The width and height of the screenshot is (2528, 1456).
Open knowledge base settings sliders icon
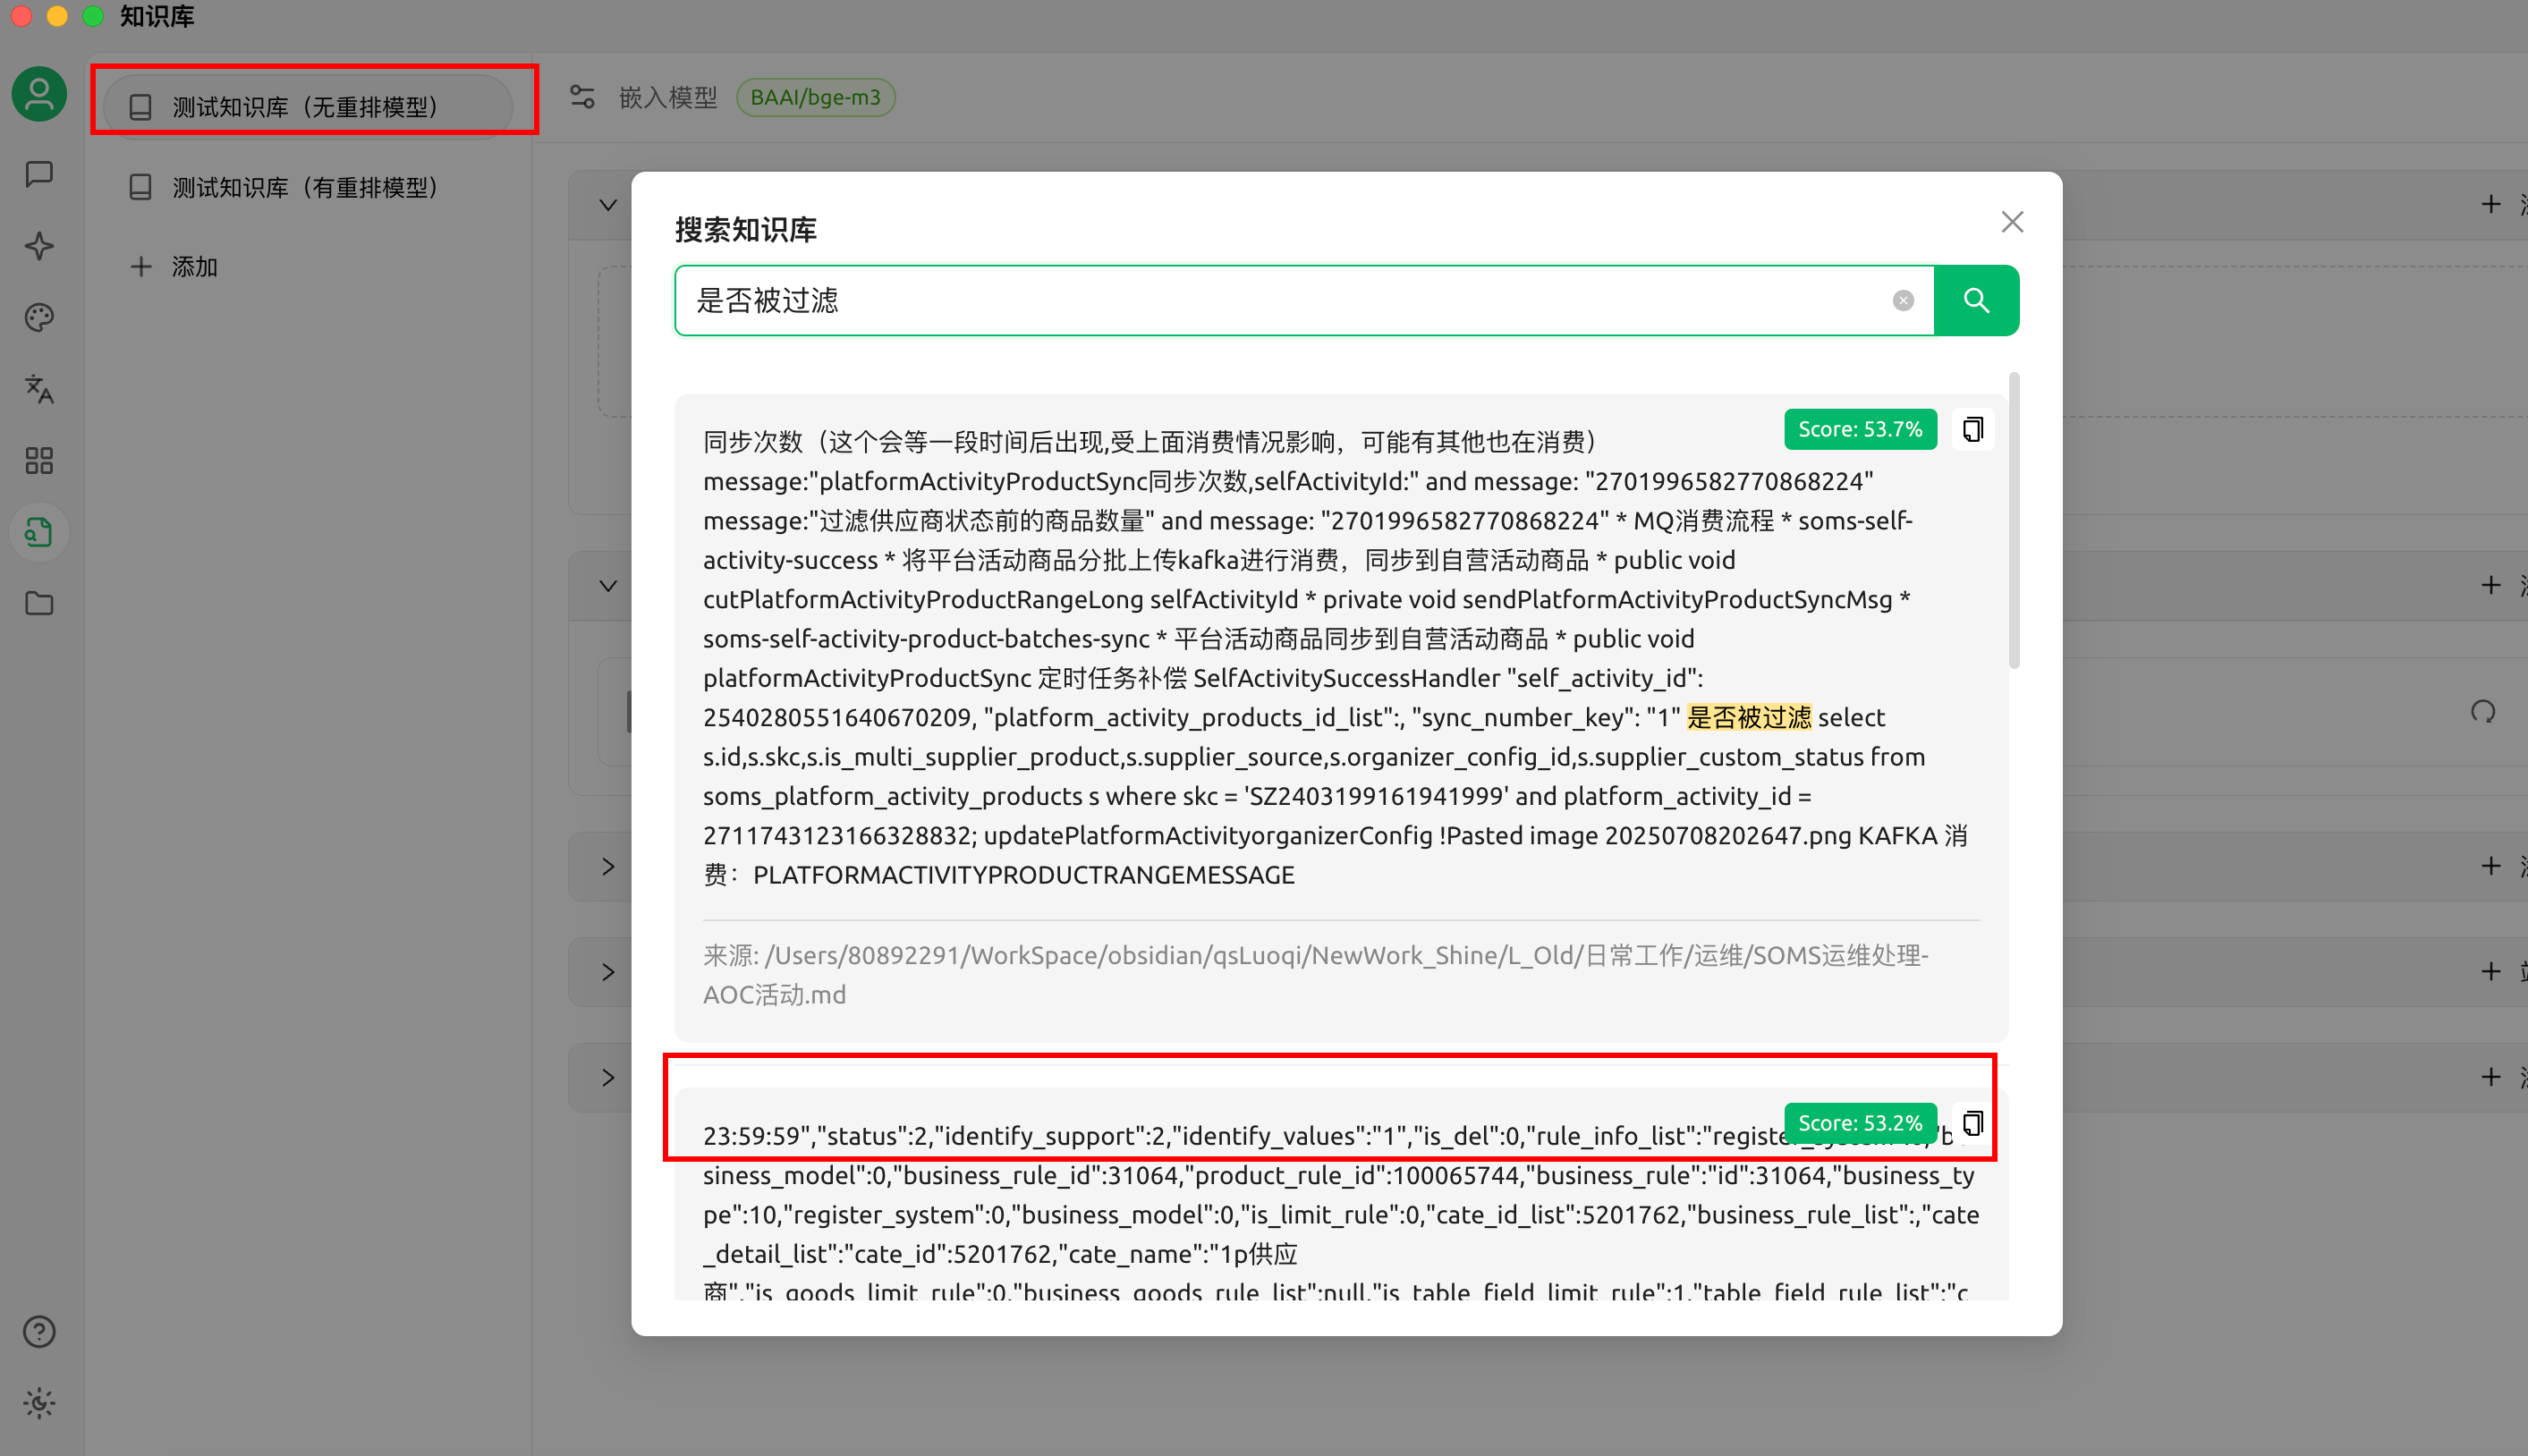point(582,97)
